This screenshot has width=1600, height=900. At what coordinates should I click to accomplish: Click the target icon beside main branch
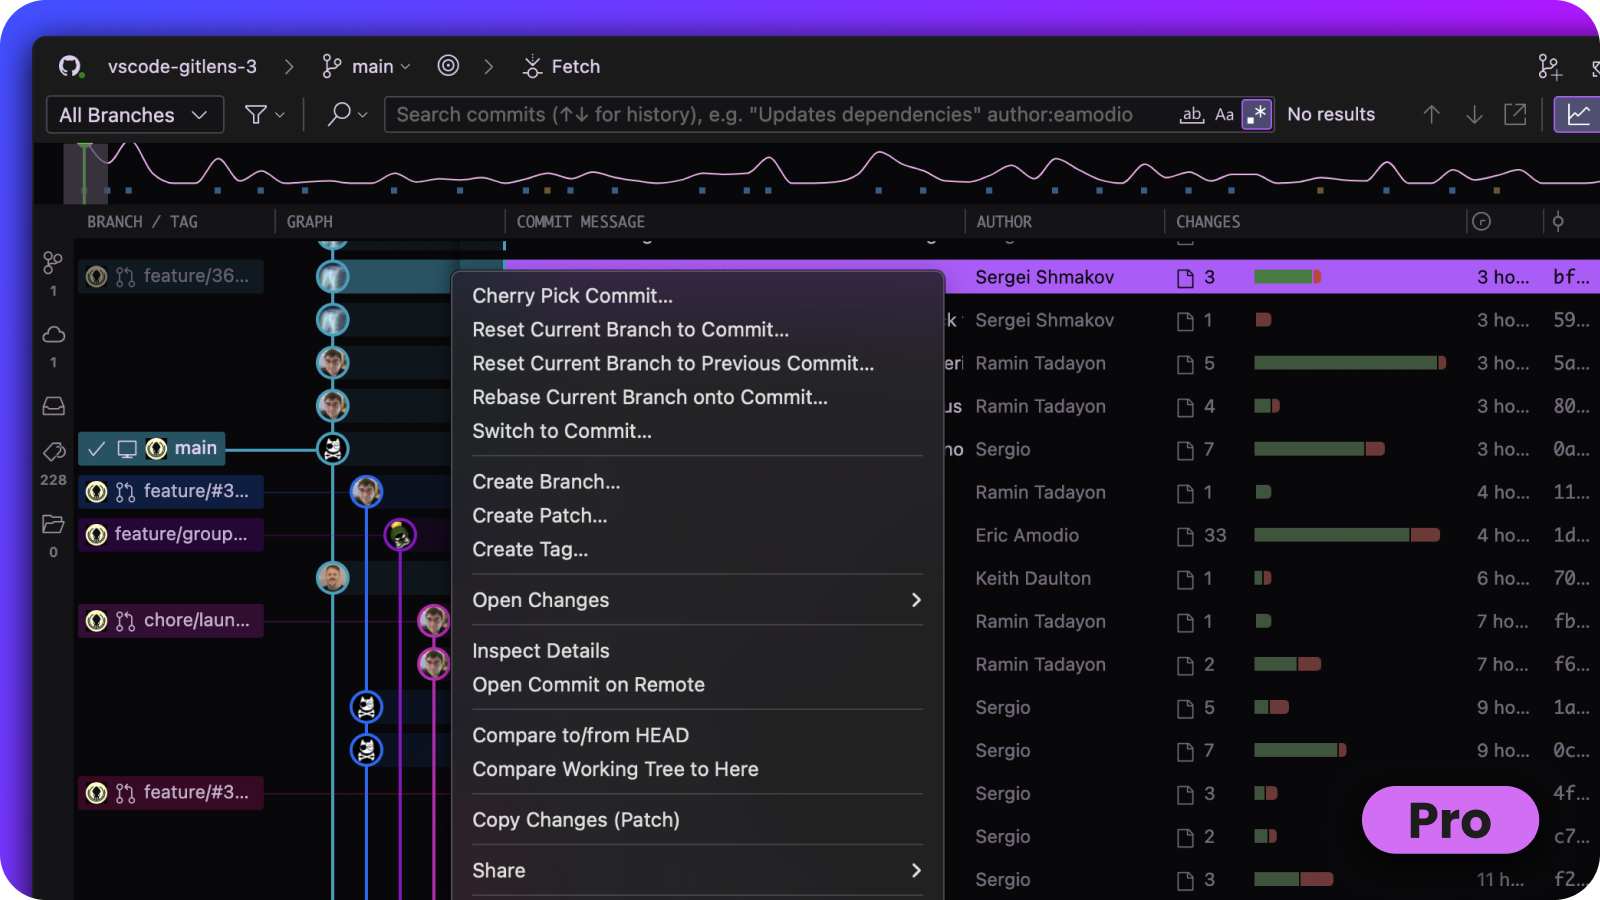pyautogui.click(x=448, y=66)
